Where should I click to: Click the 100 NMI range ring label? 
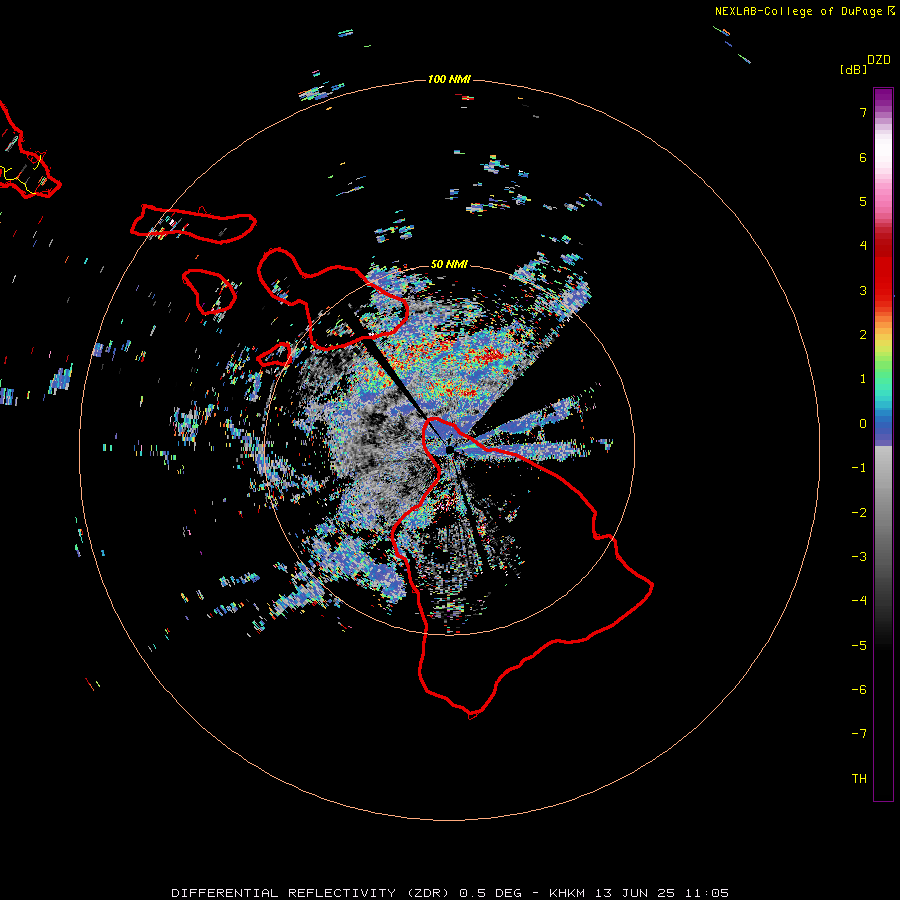point(449,79)
